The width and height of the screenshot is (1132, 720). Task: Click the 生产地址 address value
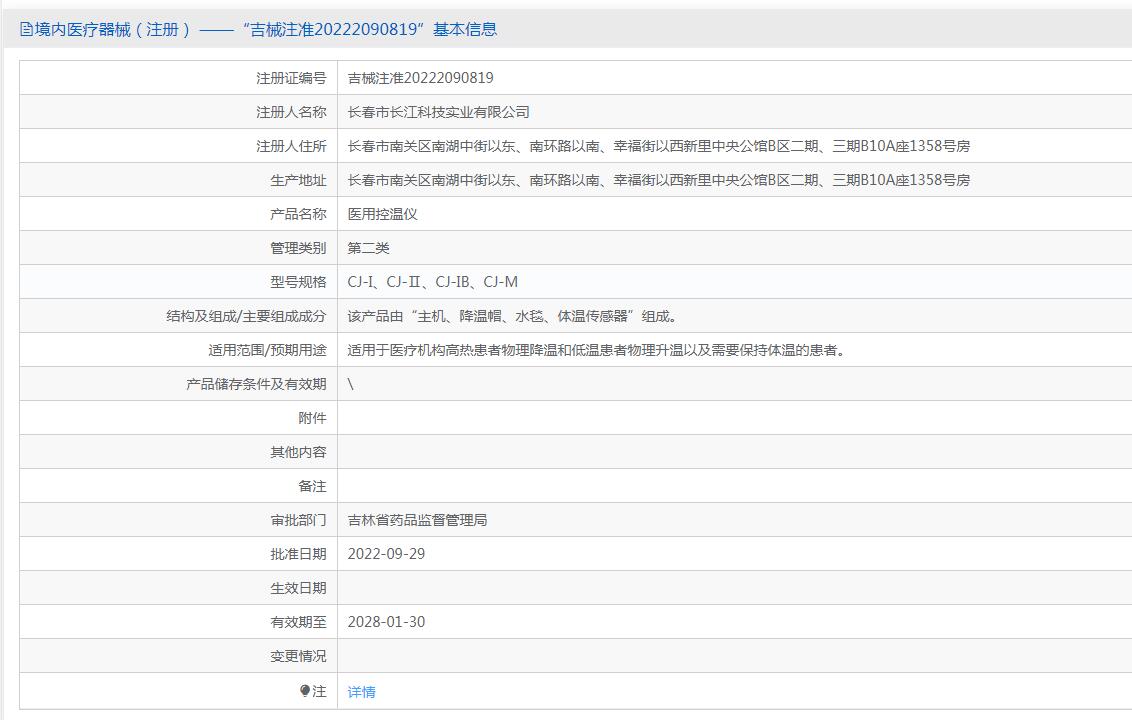658,180
